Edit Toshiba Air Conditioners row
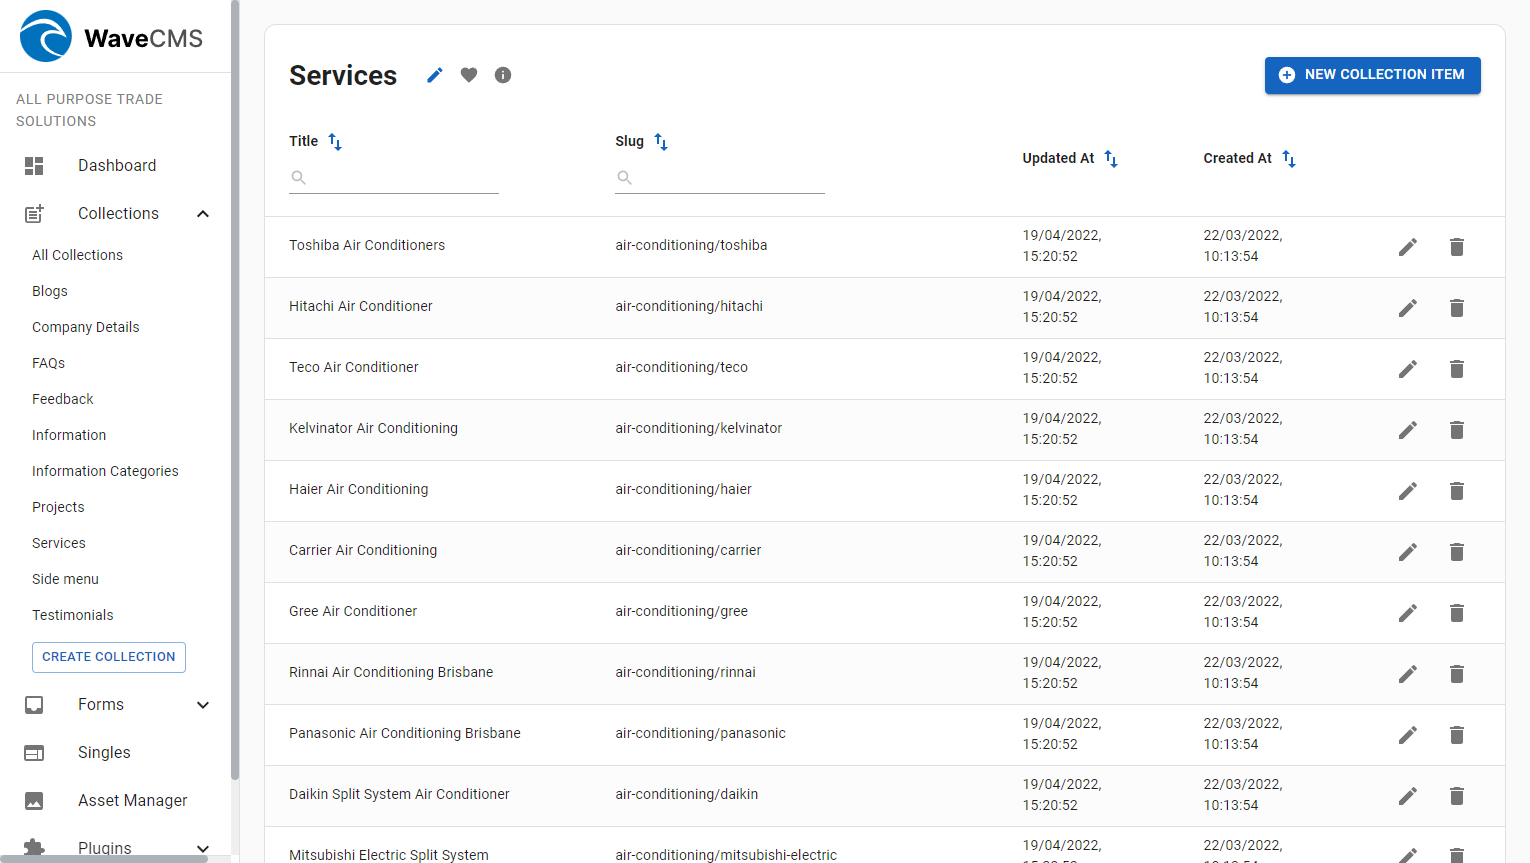Image resolution: width=1530 pixels, height=863 pixels. pyautogui.click(x=1408, y=247)
